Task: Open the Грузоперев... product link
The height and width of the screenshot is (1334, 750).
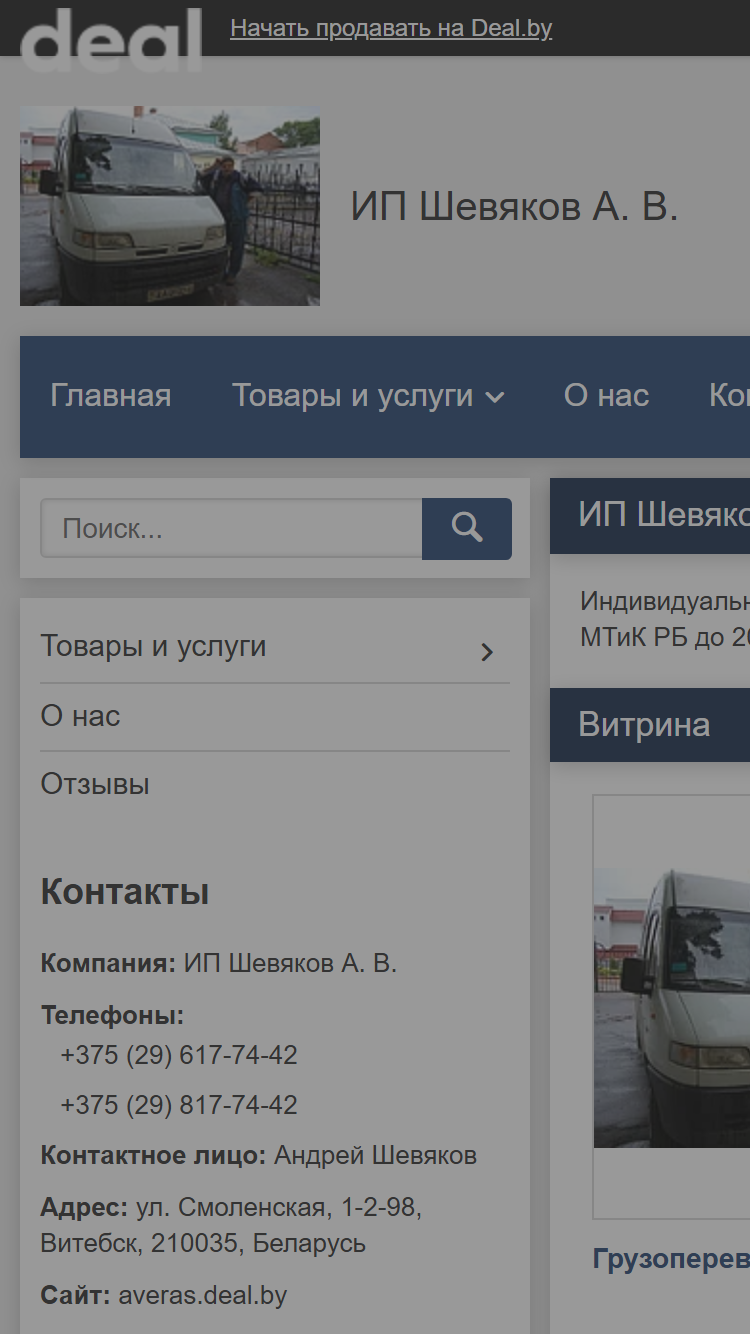Action: [671, 1258]
